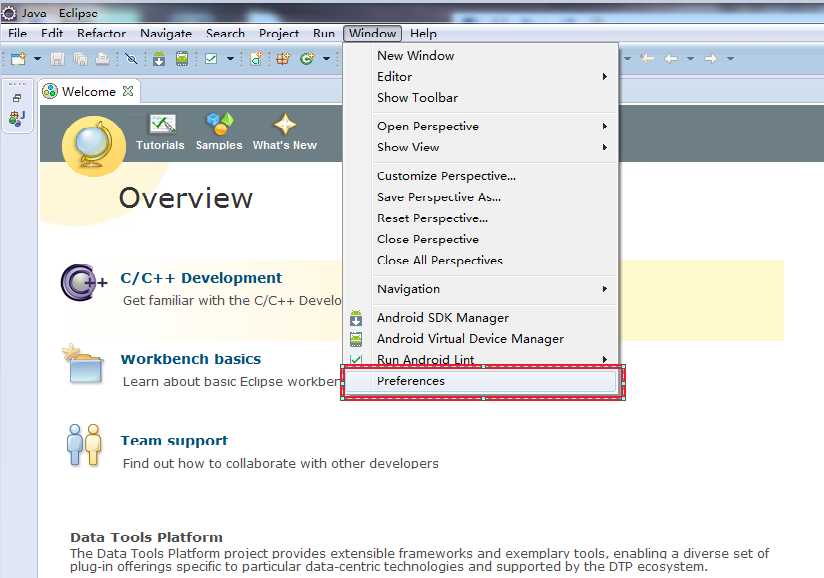Click the Workbench basics folder icon
The image size is (824, 578).
point(83,365)
